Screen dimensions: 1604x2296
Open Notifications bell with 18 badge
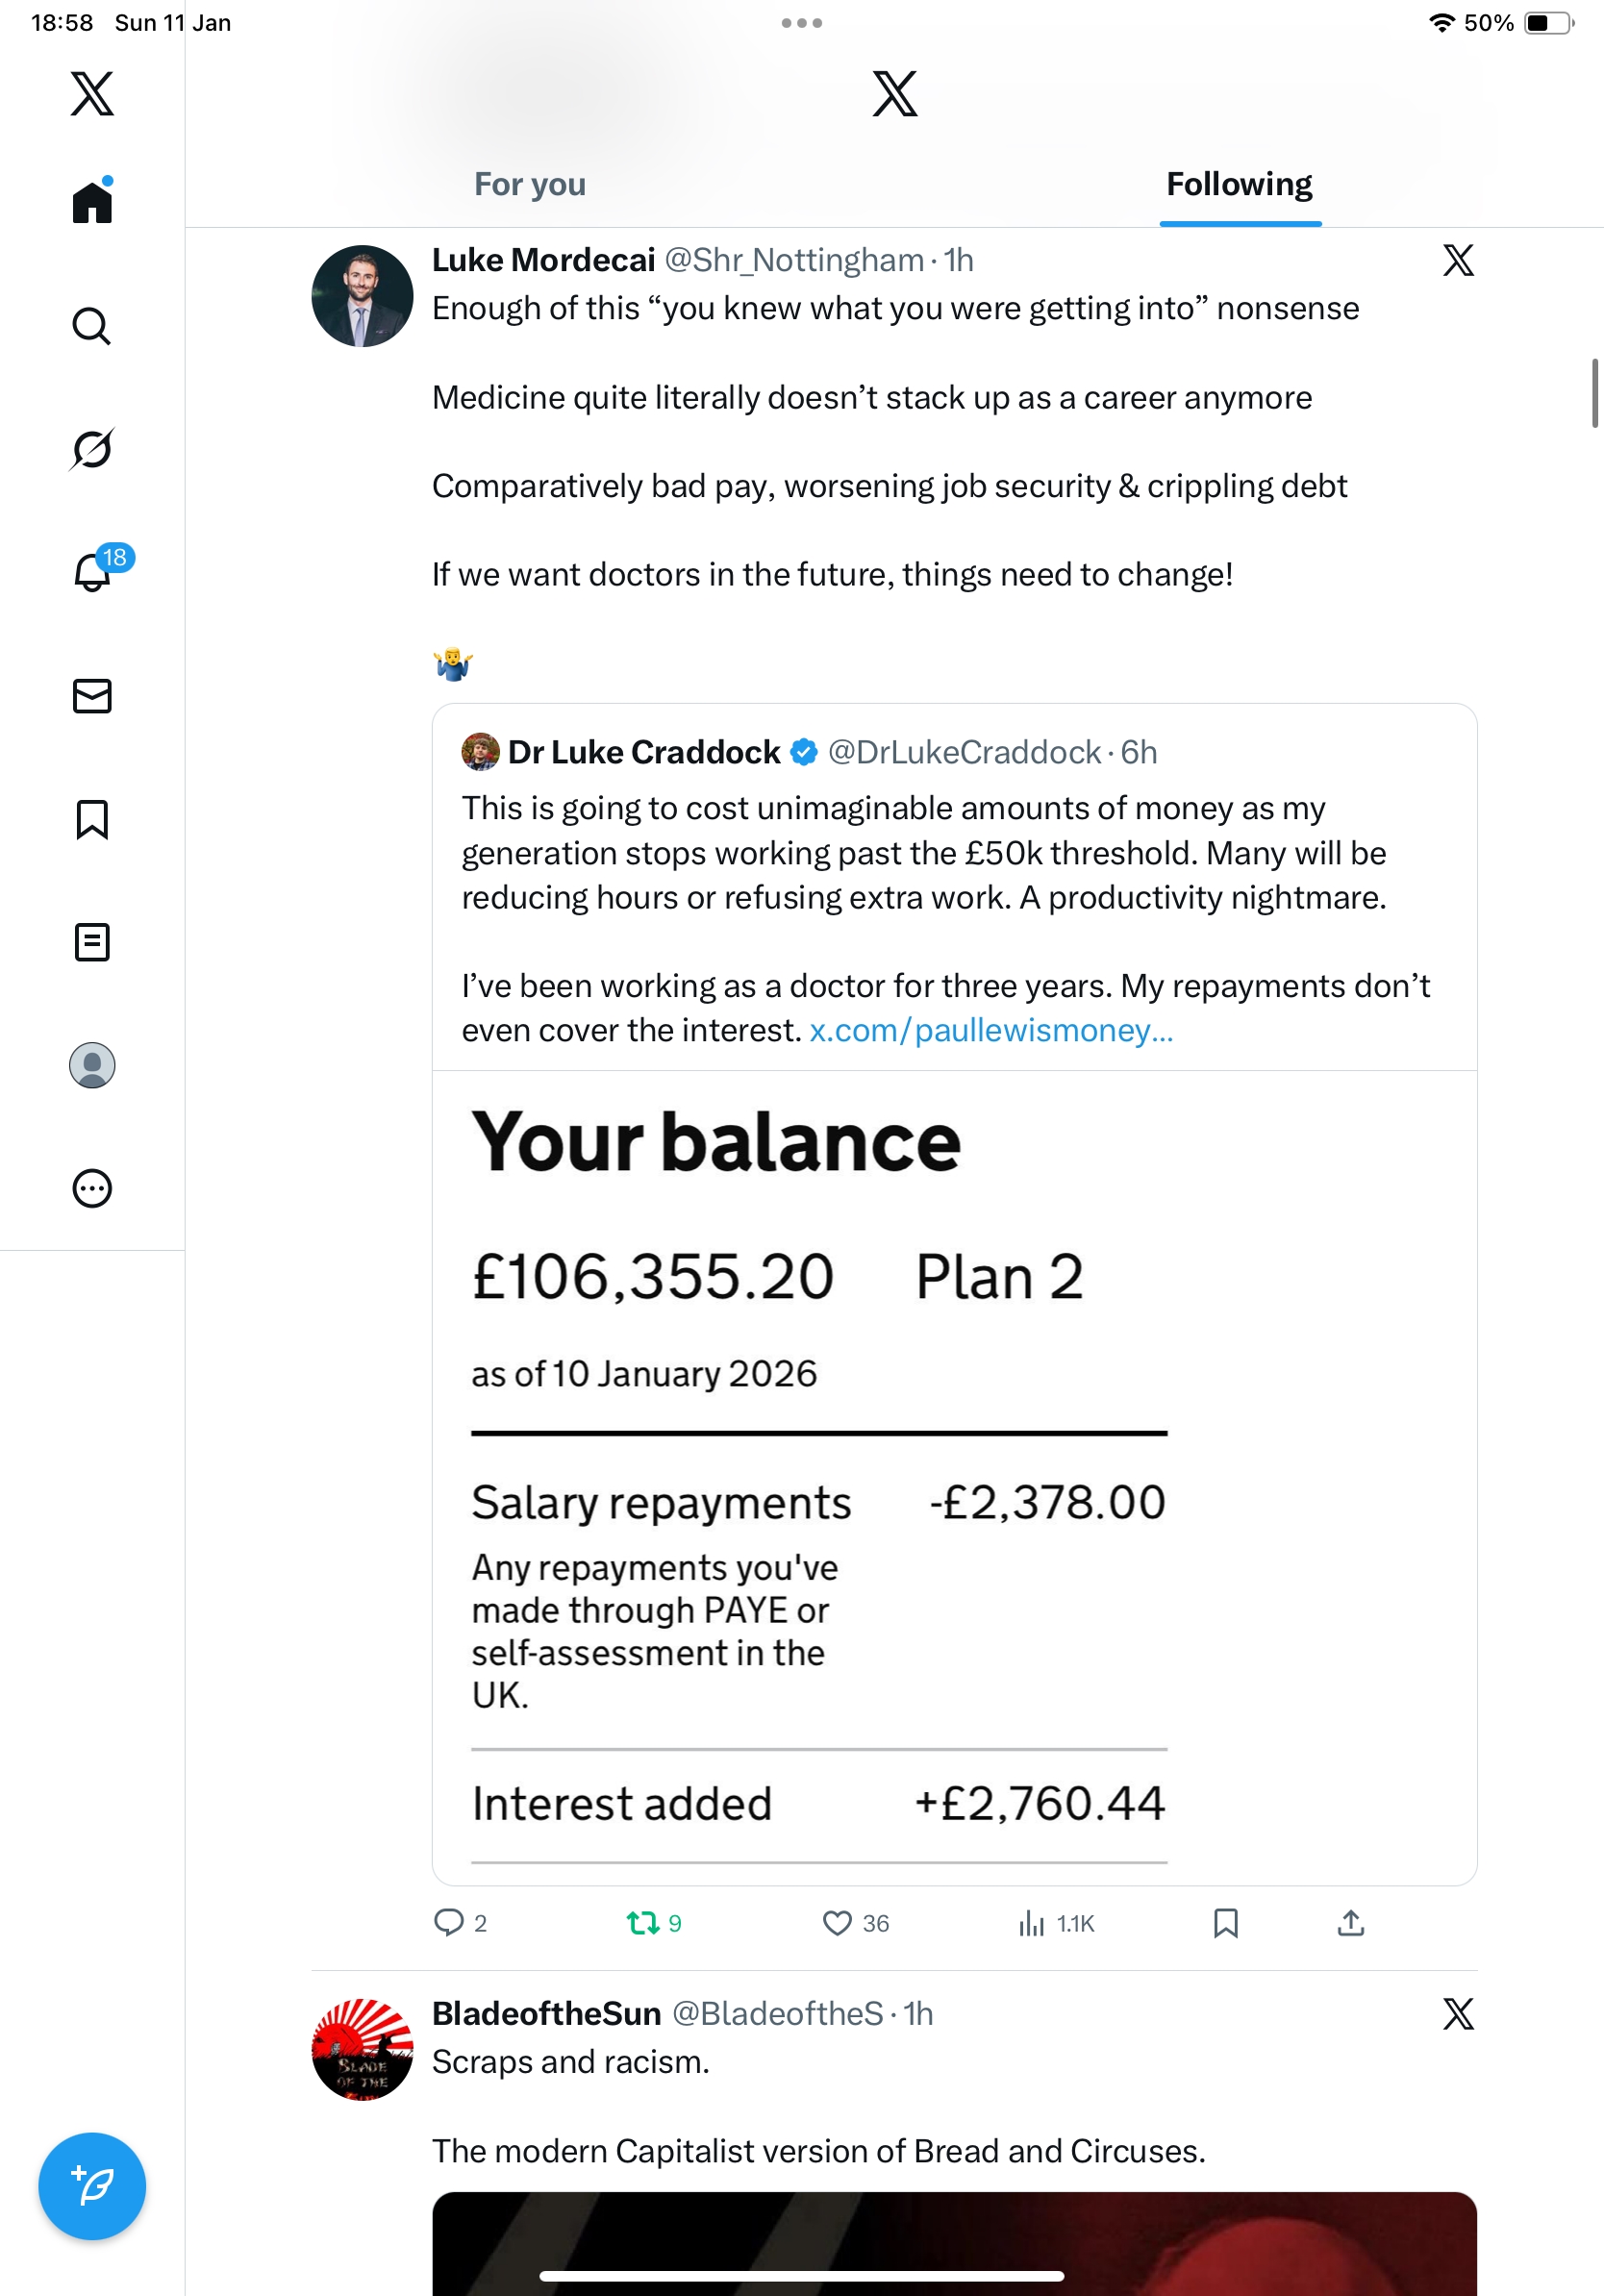click(x=93, y=573)
